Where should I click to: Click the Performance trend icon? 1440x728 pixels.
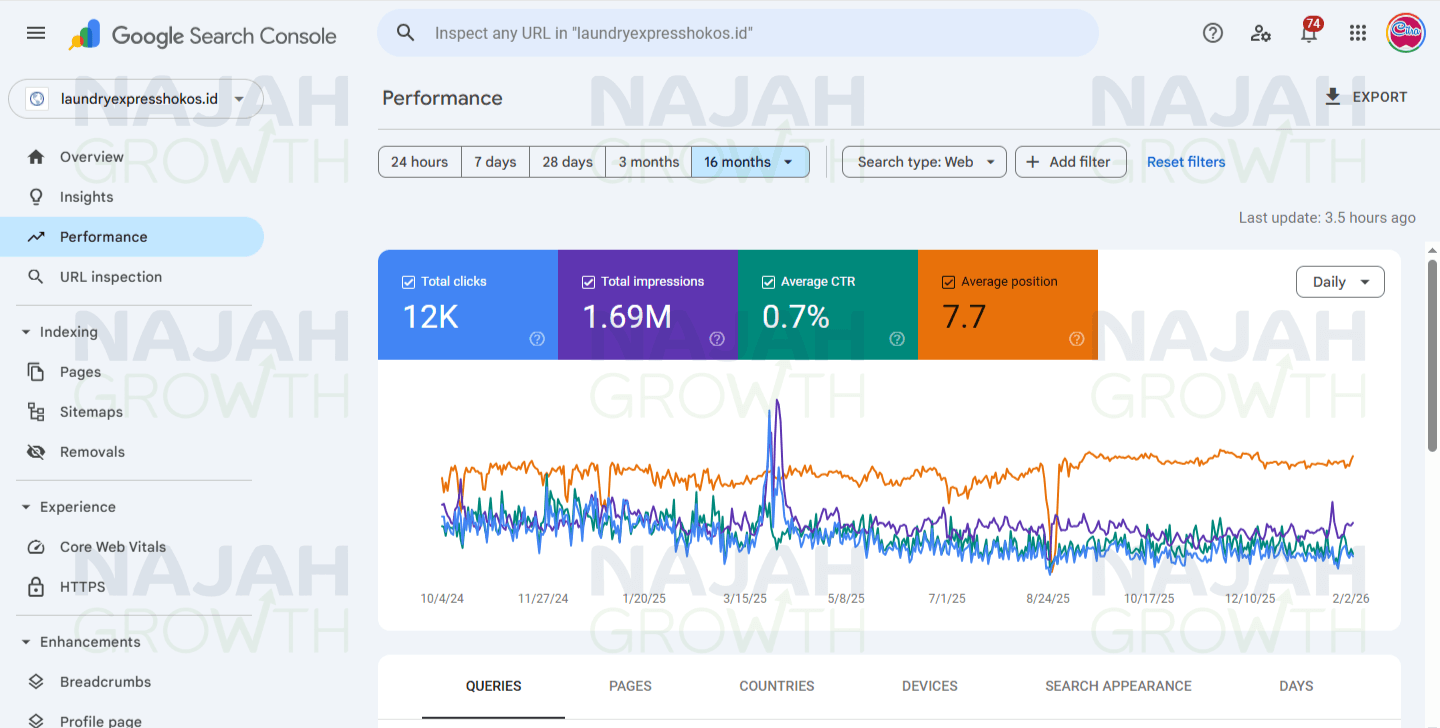click(x=36, y=237)
